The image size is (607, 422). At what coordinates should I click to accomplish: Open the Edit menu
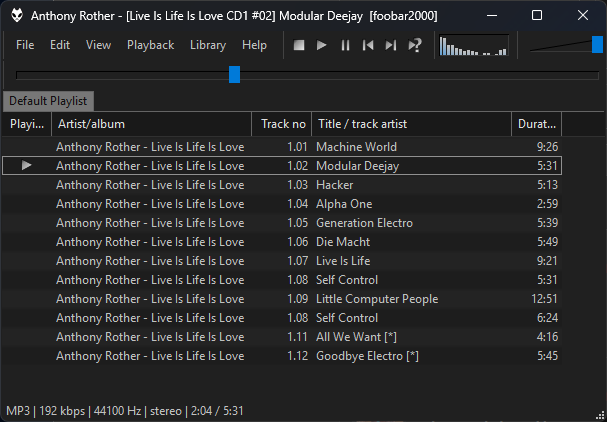(60, 45)
